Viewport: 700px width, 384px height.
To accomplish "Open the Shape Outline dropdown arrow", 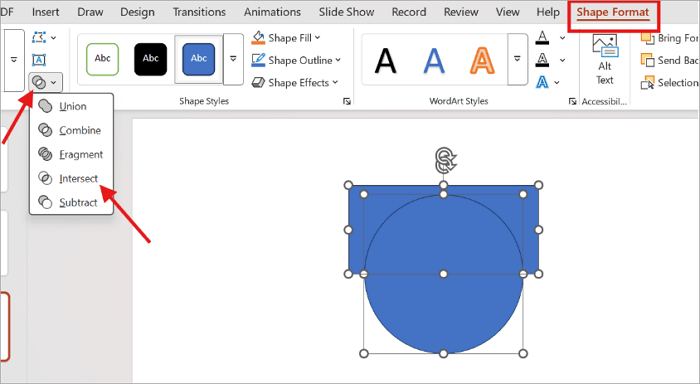I will 338,60.
